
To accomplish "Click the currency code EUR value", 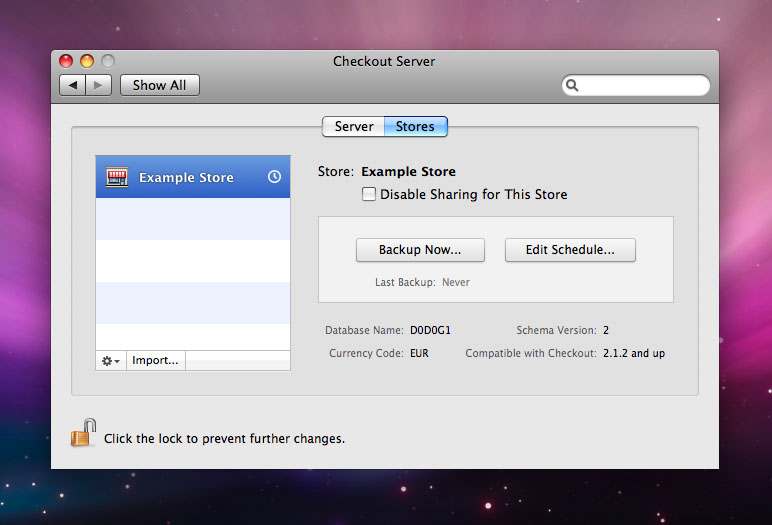I will click(x=419, y=354).
